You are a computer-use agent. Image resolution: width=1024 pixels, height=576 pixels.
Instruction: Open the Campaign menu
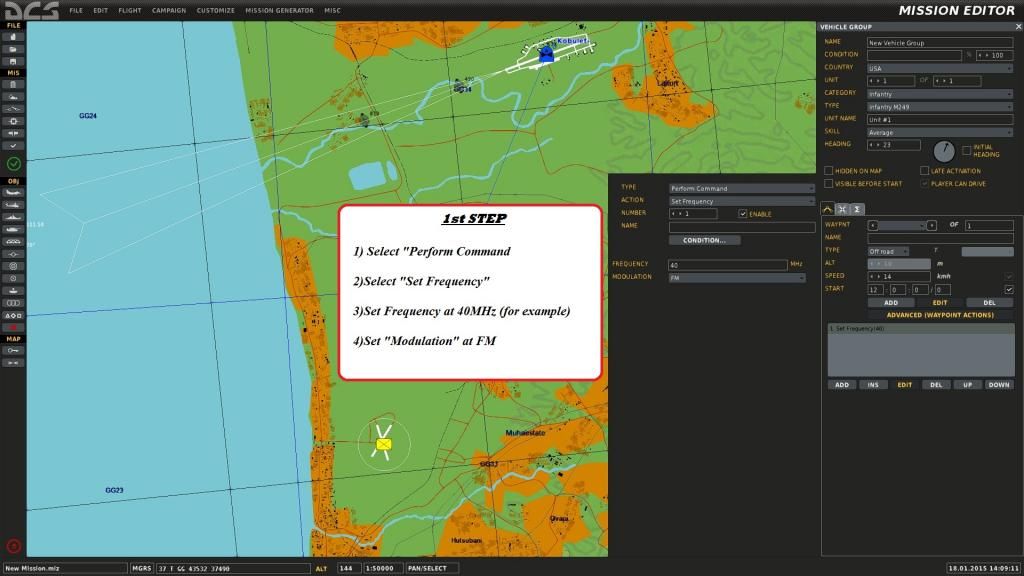tap(168, 10)
